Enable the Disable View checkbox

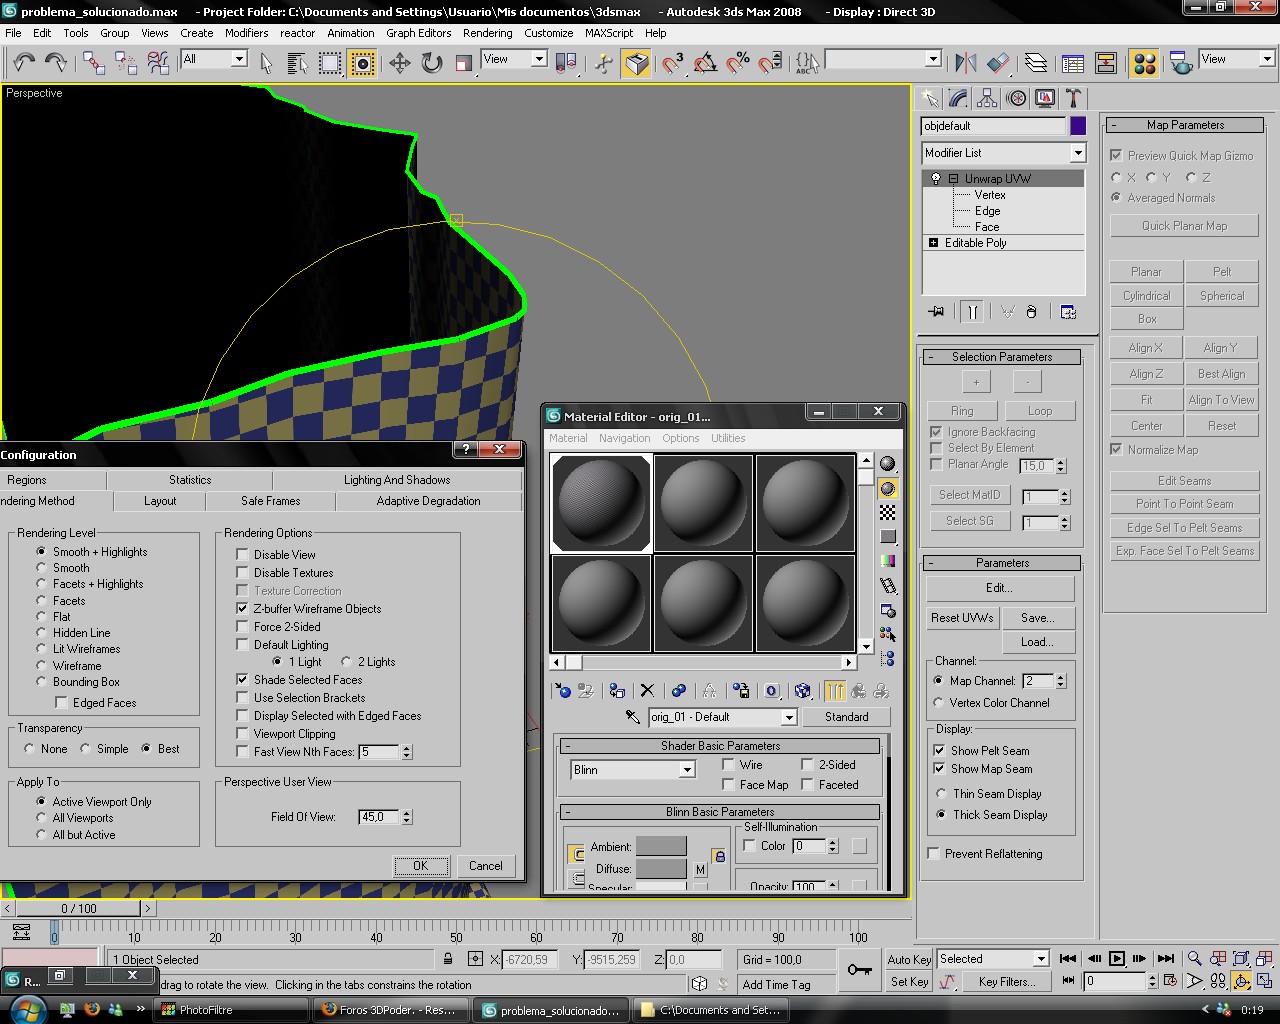point(242,554)
